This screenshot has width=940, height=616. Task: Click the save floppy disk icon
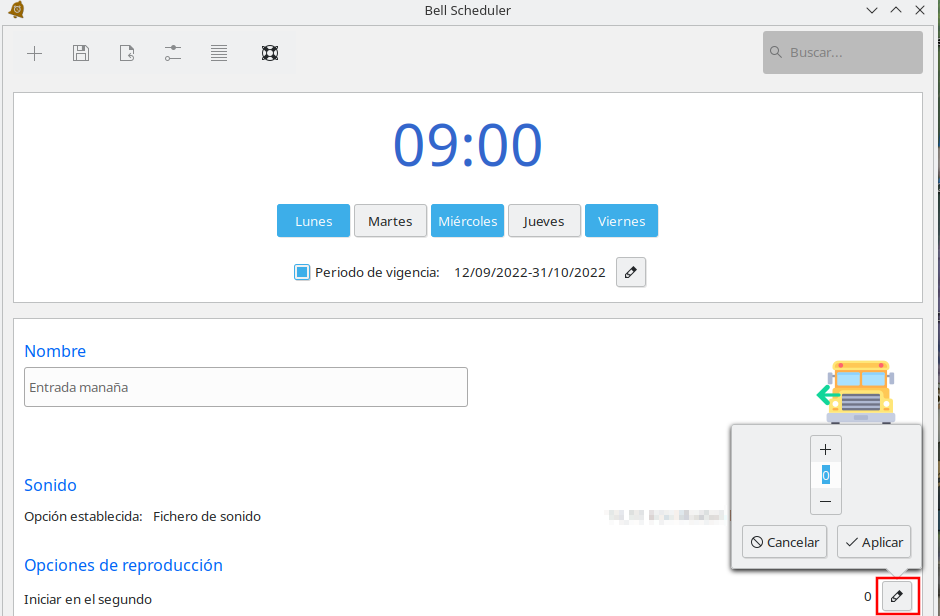[x=81, y=53]
